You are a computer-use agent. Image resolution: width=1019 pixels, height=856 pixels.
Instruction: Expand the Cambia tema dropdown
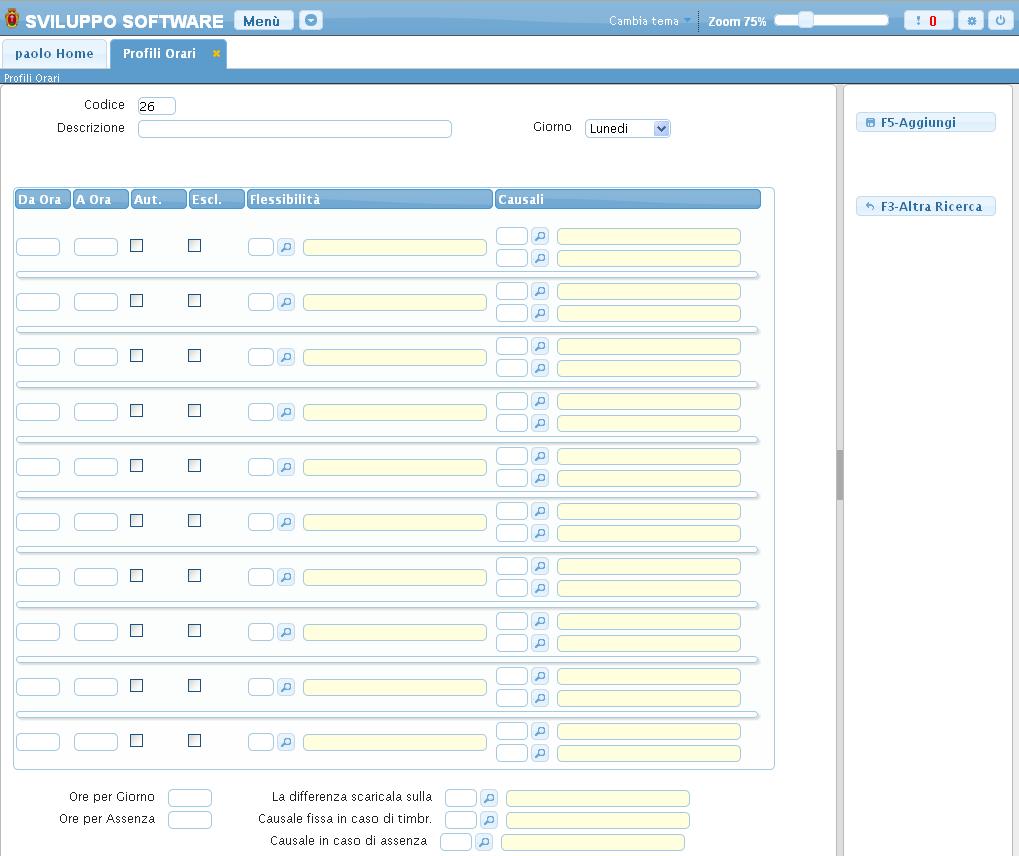coord(650,21)
